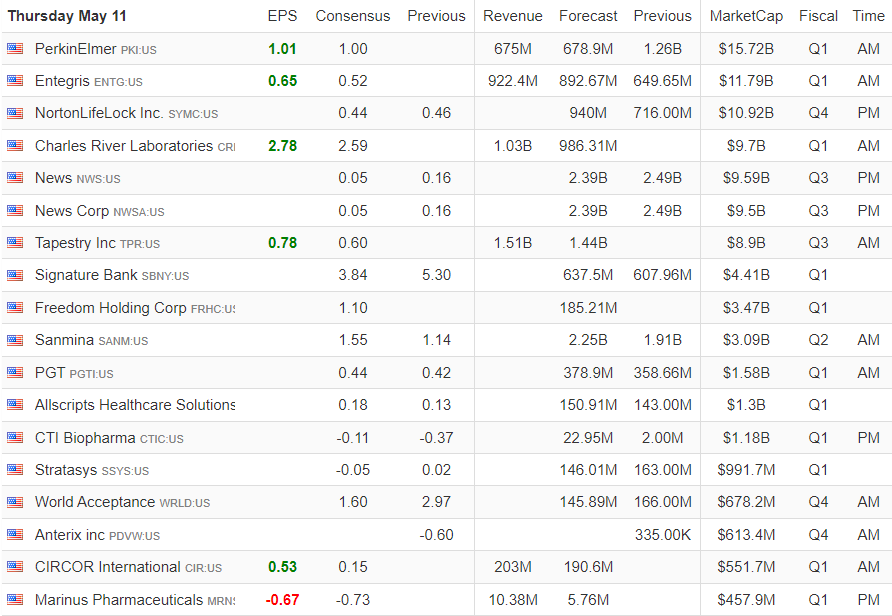Open the News Corp NWSA:US link
The image size is (892, 616).
point(100,211)
